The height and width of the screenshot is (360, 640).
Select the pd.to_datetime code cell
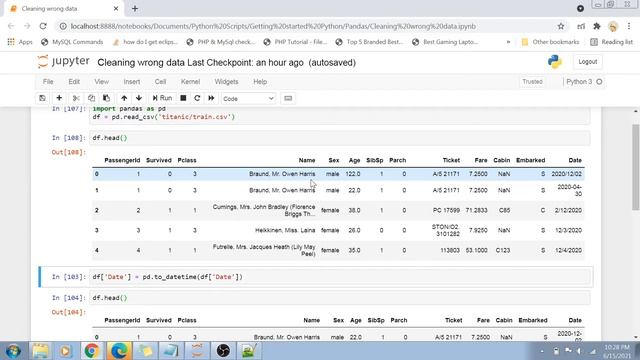click(x=340, y=277)
